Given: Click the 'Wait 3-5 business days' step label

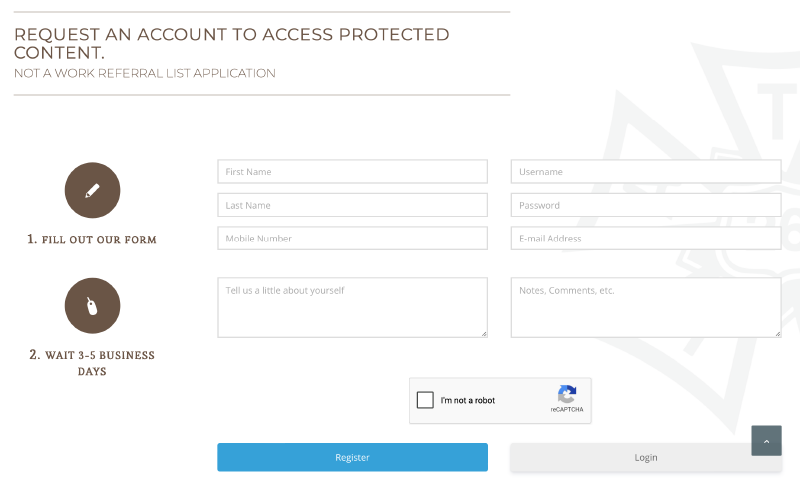Looking at the screenshot, I should [92, 363].
